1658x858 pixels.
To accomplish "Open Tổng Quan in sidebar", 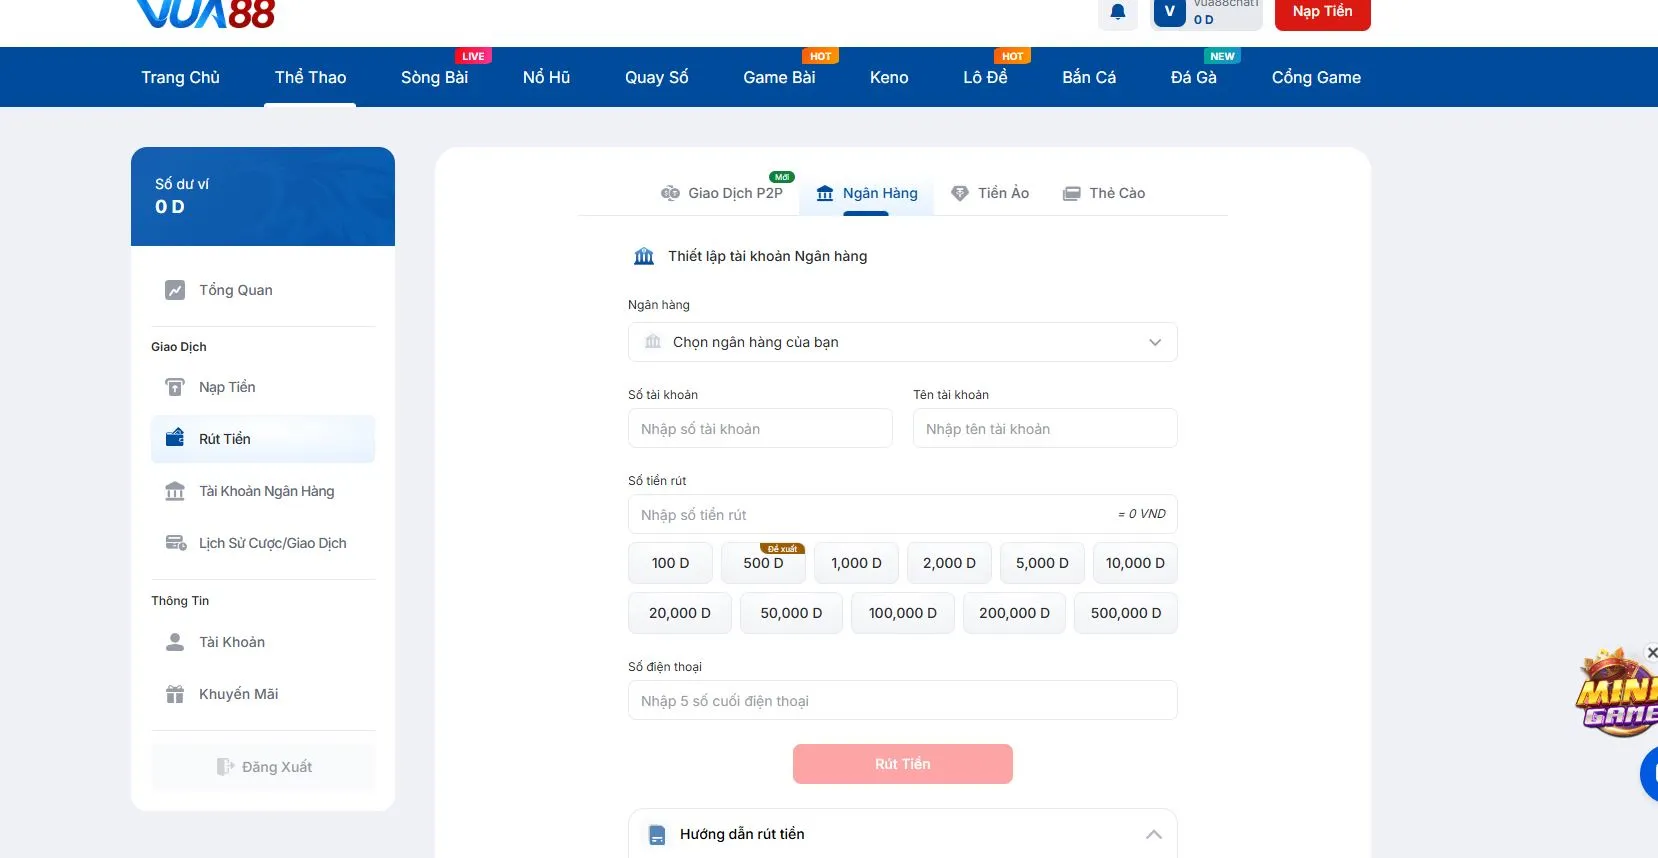I will [x=263, y=290].
